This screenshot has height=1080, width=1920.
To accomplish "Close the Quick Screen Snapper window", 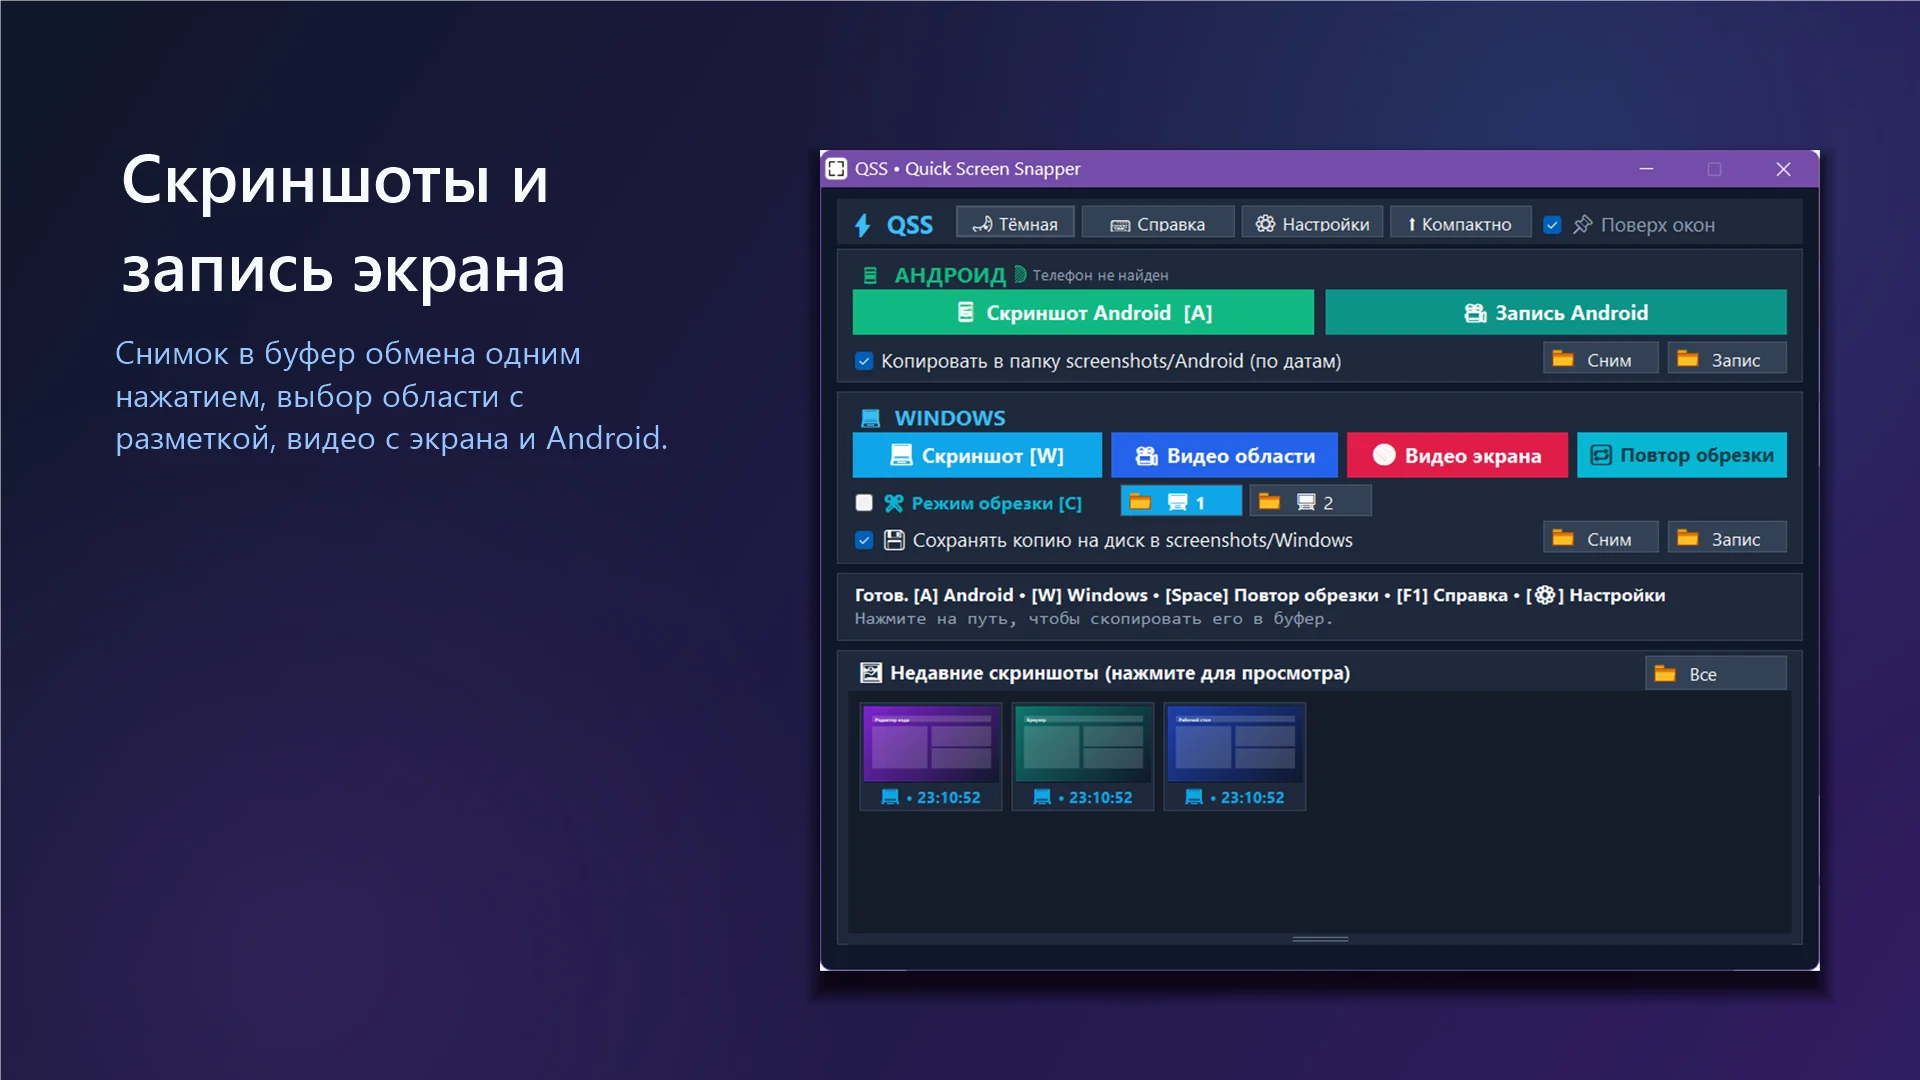I will [x=1783, y=169].
